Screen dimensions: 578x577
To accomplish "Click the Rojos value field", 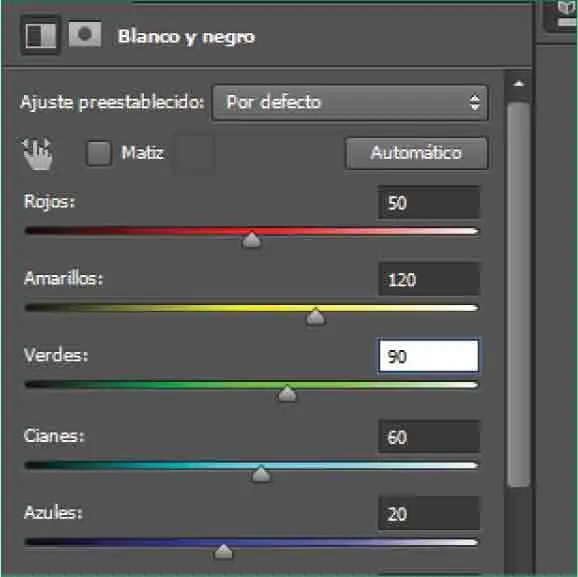I will tap(429, 203).
